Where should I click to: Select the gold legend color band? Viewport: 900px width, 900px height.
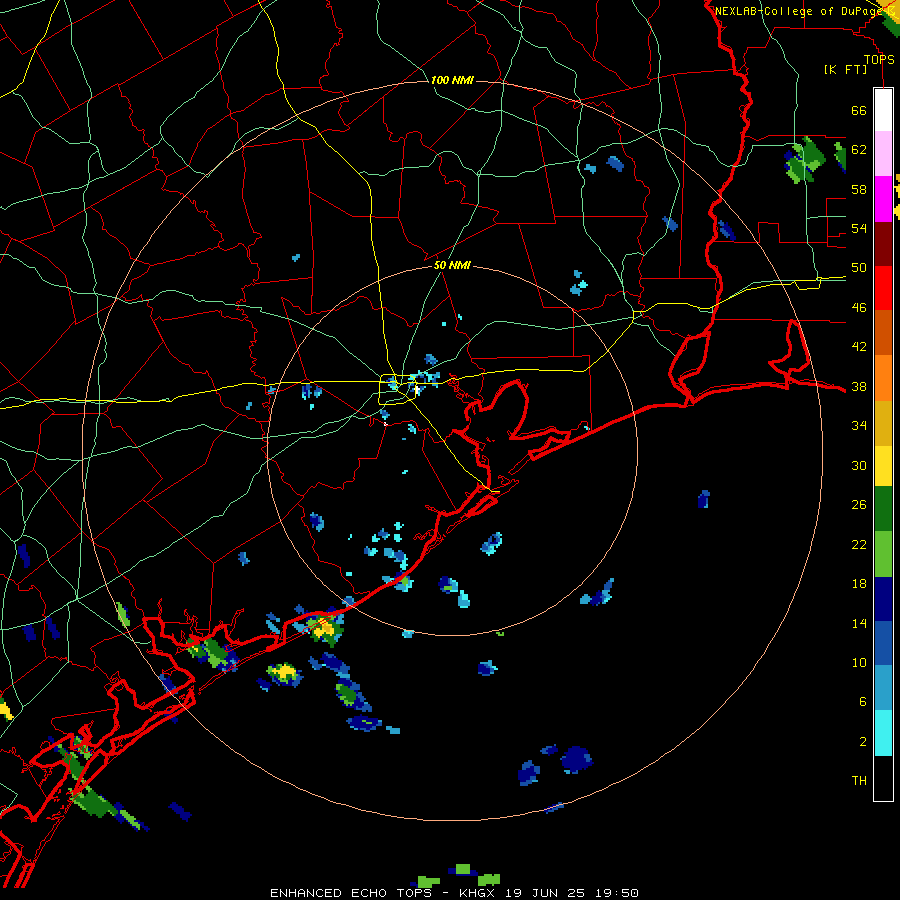click(x=883, y=423)
